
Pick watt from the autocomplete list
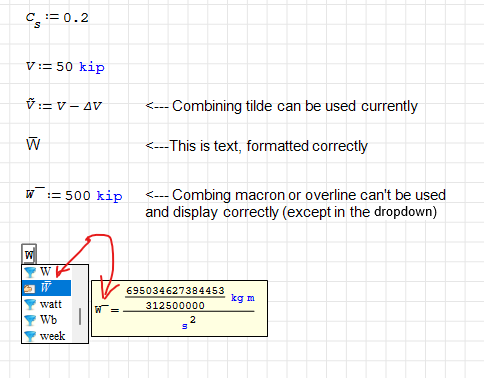(x=46, y=304)
